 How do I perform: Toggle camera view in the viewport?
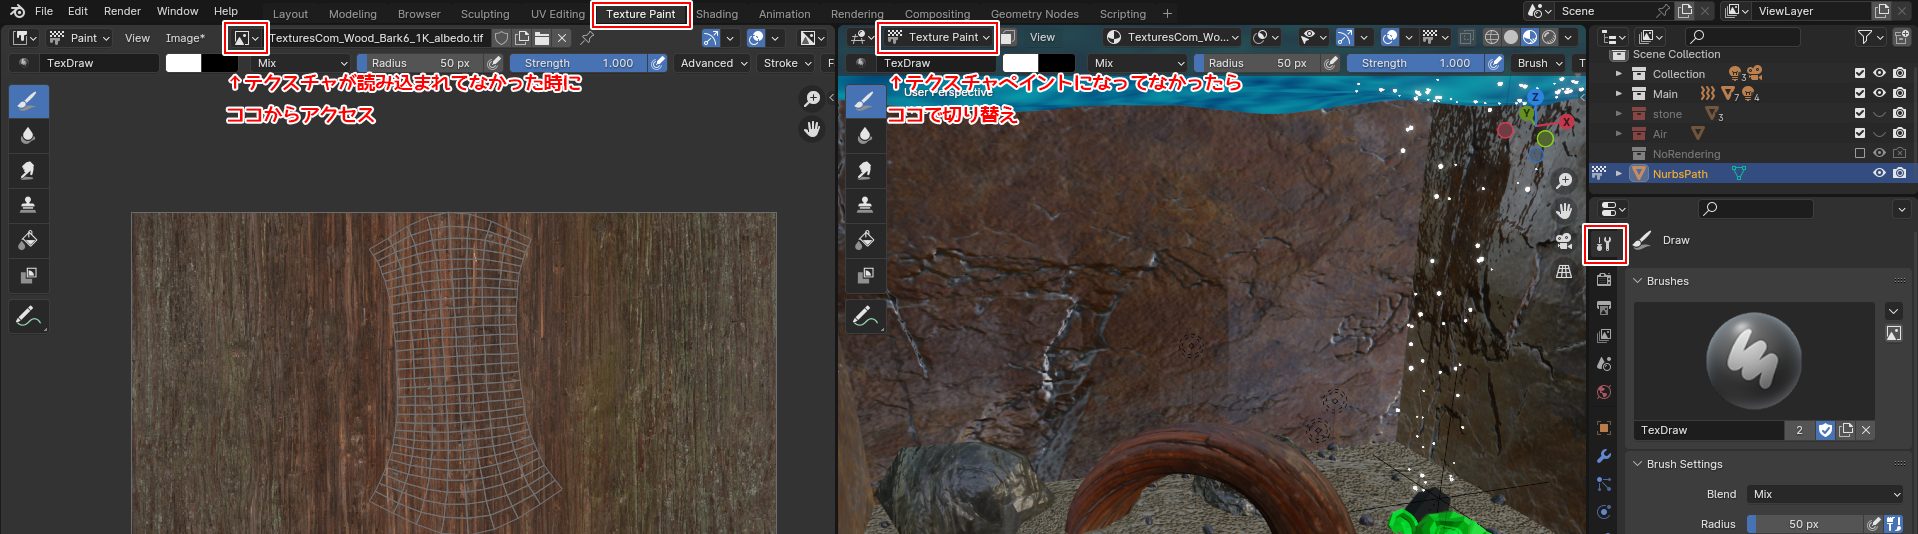pyautogui.click(x=1564, y=241)
